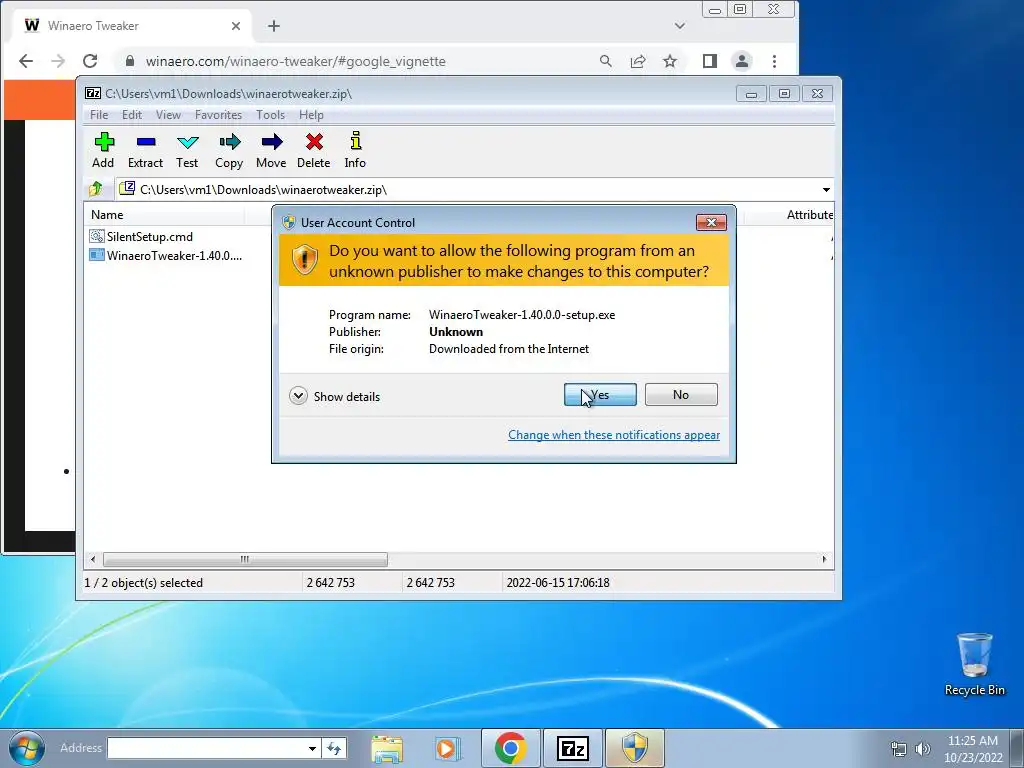This screenshot has width=1024, height=768.
Task: Close the Winaero Tweaker tab
Action: tap(236, 26)
